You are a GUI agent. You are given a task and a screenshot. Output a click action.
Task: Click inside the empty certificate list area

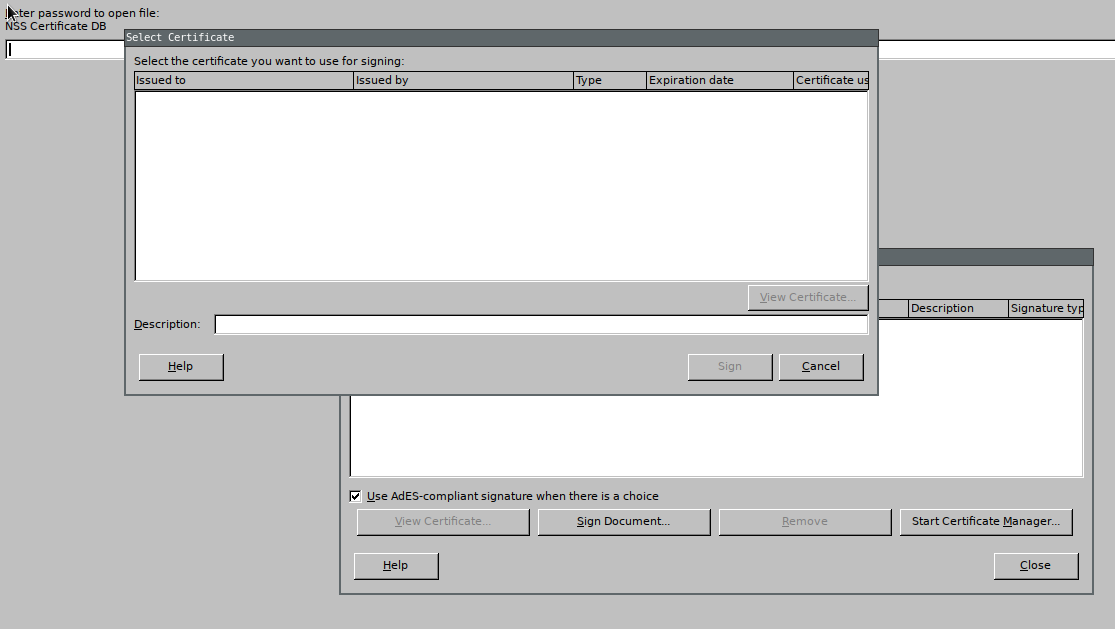click(500, 185)
